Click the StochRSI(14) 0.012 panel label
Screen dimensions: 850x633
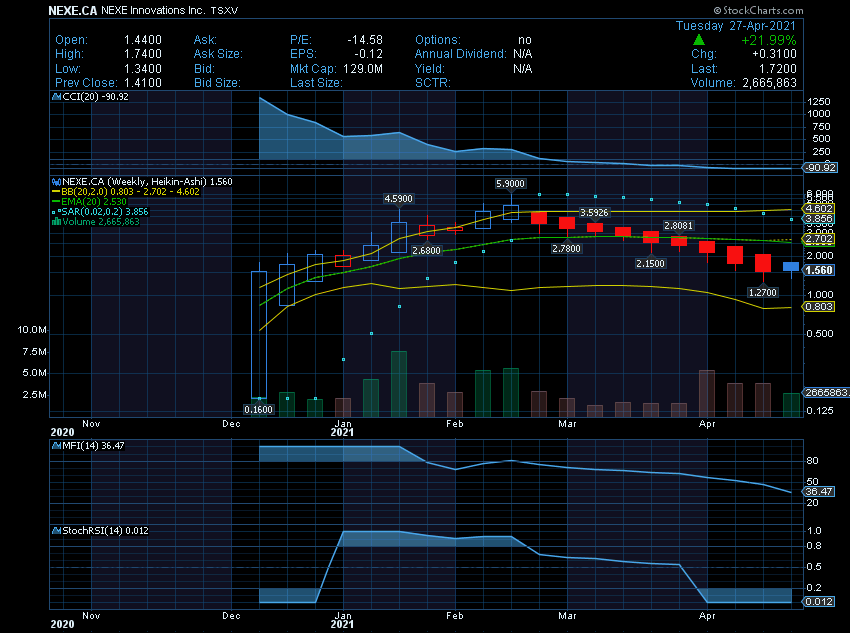[x=105, y=531]
